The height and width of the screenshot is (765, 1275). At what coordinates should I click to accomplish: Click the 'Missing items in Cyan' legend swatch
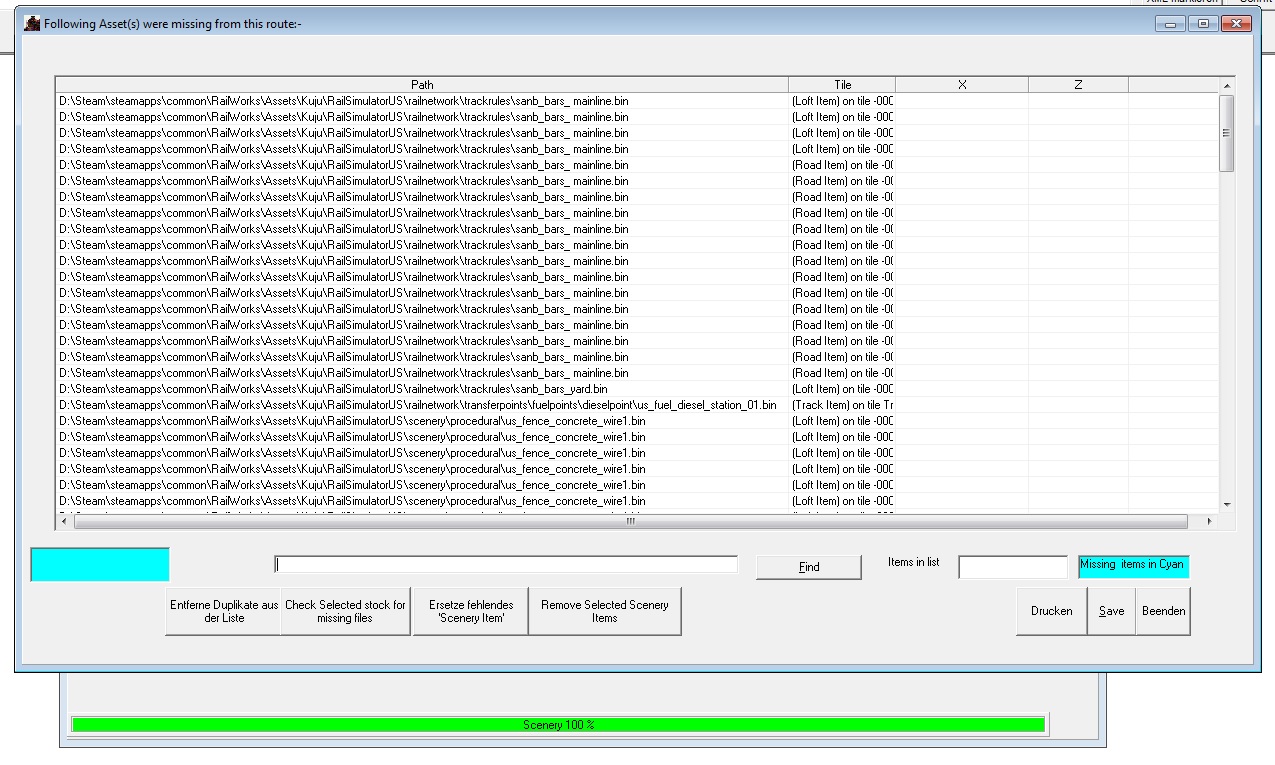(x=1134, y=565)
